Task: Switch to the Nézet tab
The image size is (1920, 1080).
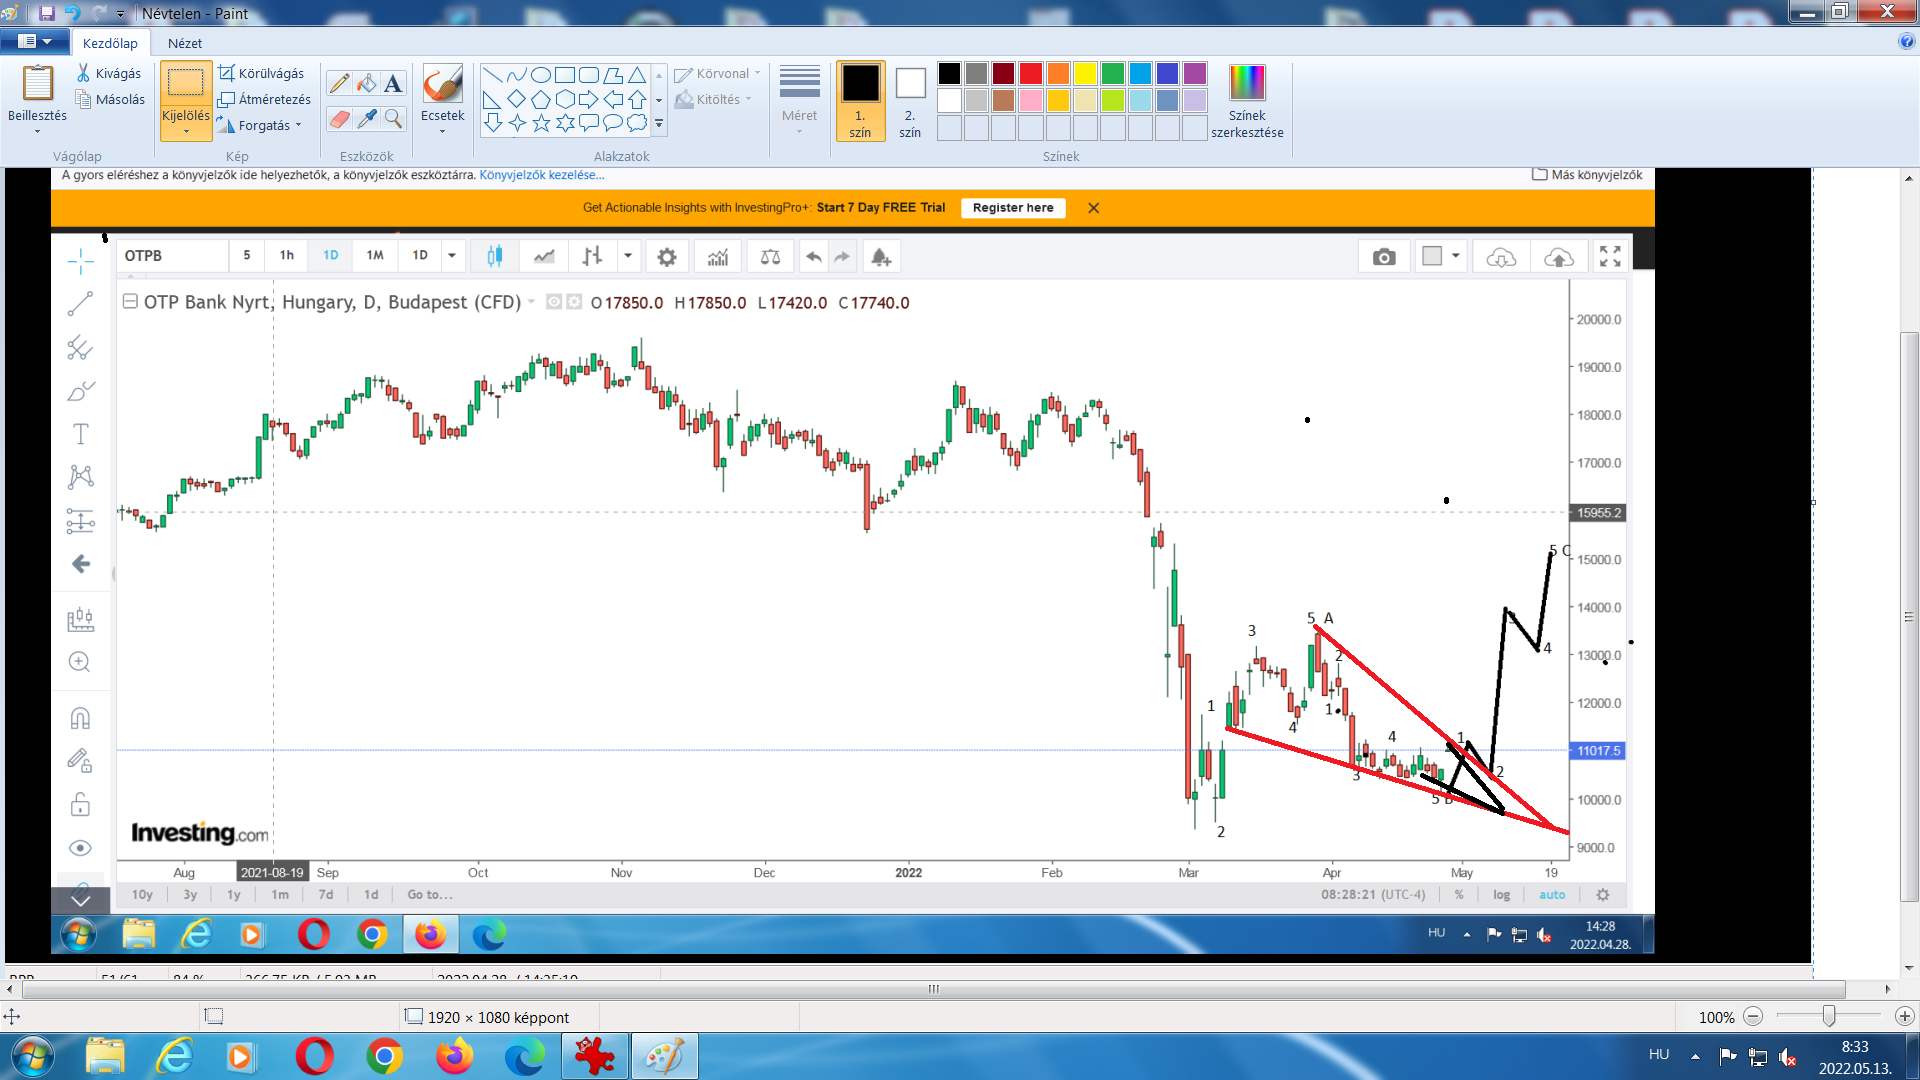Action: (x=184, y=43)
